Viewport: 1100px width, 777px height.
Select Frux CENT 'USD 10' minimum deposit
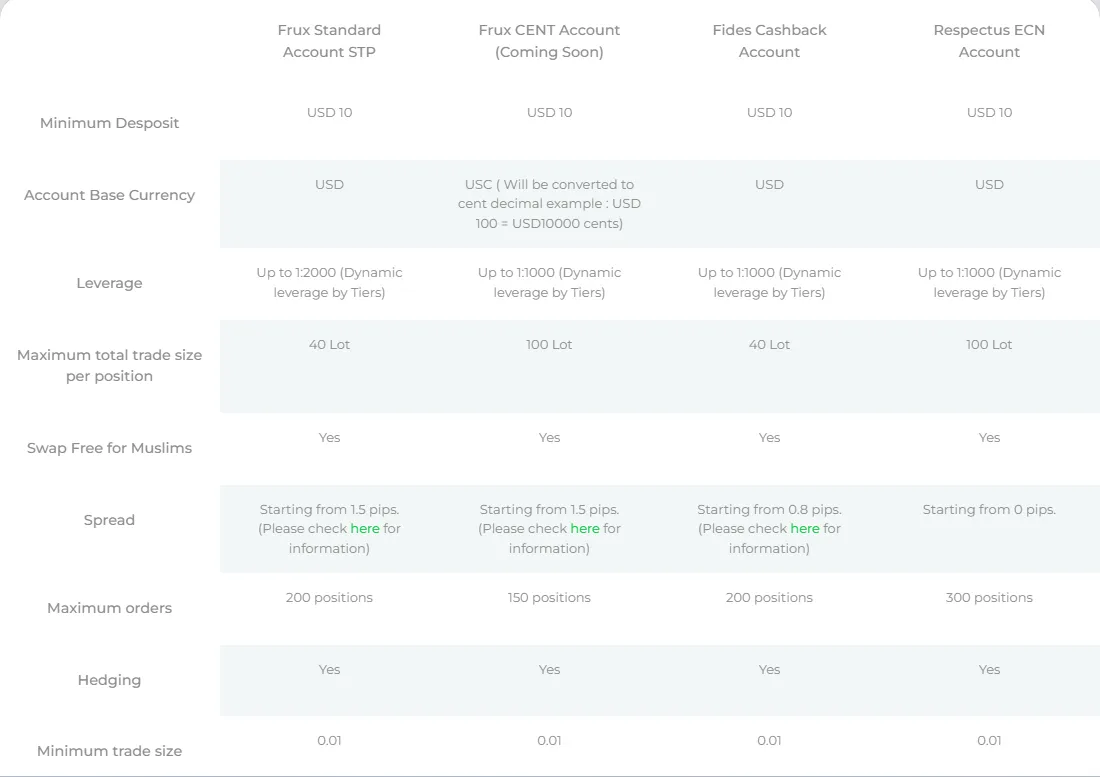pyautogui.click(x=549, y=112)
